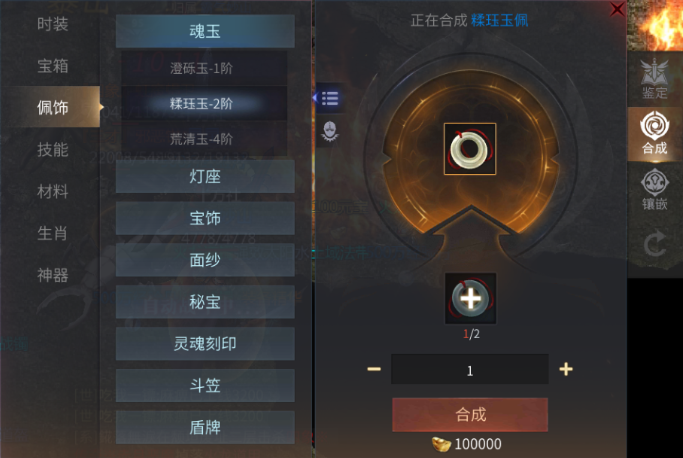Decrease quantity with minus button
Image resolution: width=683 pixels, height=458 pixels.
coord(374,369)
